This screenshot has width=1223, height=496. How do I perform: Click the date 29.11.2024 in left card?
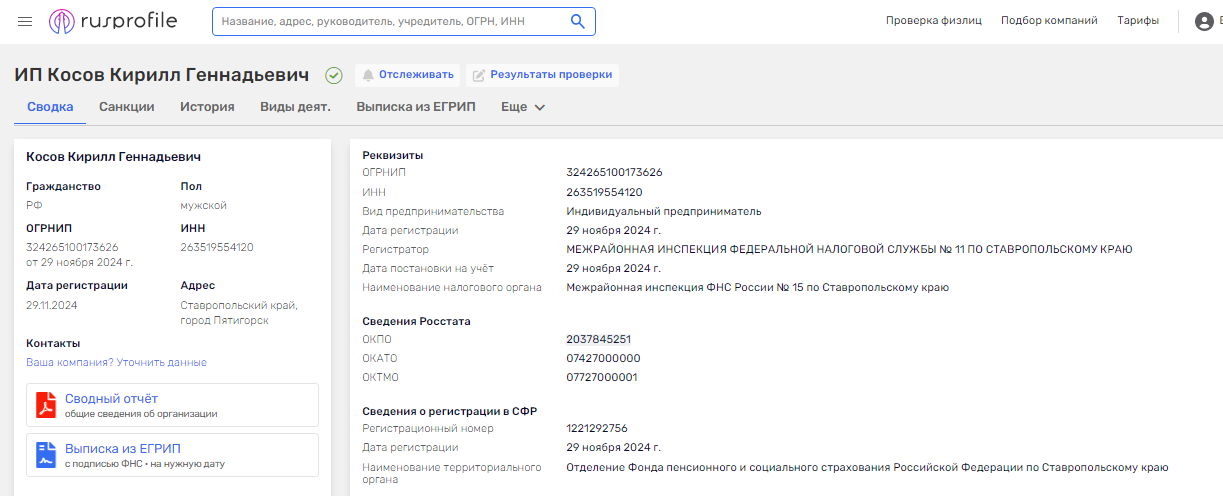click(x=52, y=305)
